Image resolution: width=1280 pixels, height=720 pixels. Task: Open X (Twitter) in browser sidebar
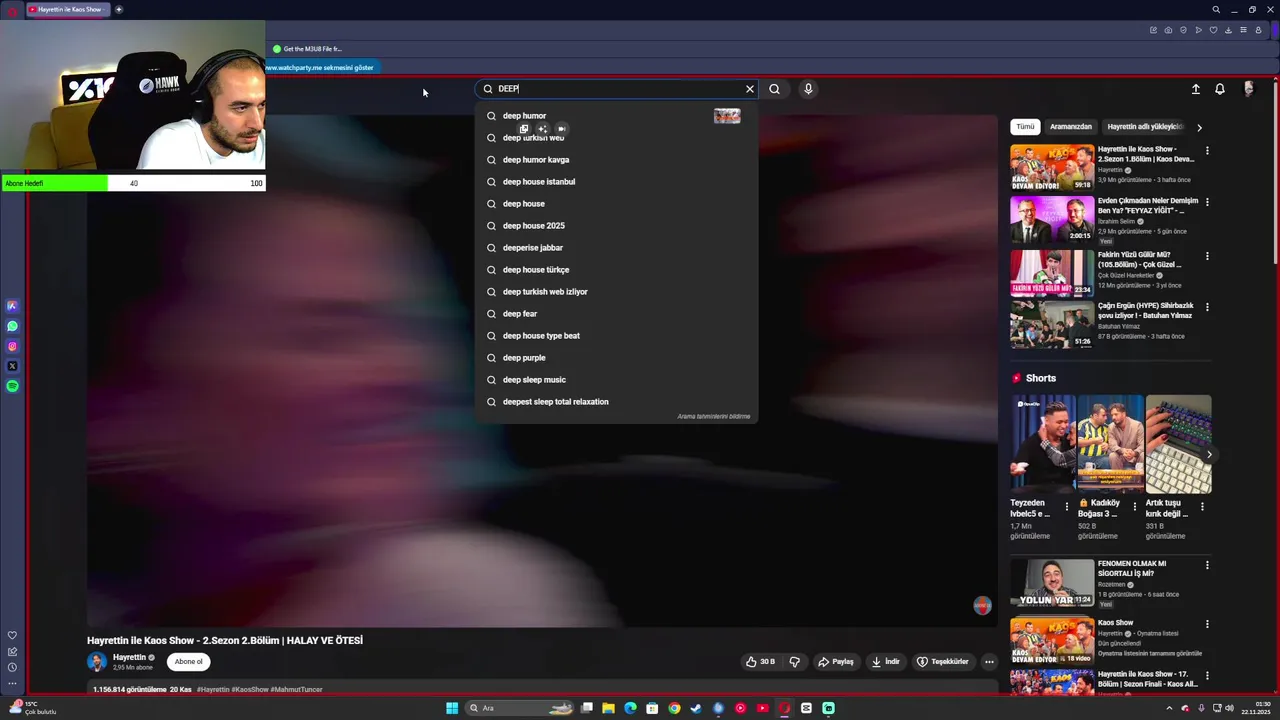(12, 366)
